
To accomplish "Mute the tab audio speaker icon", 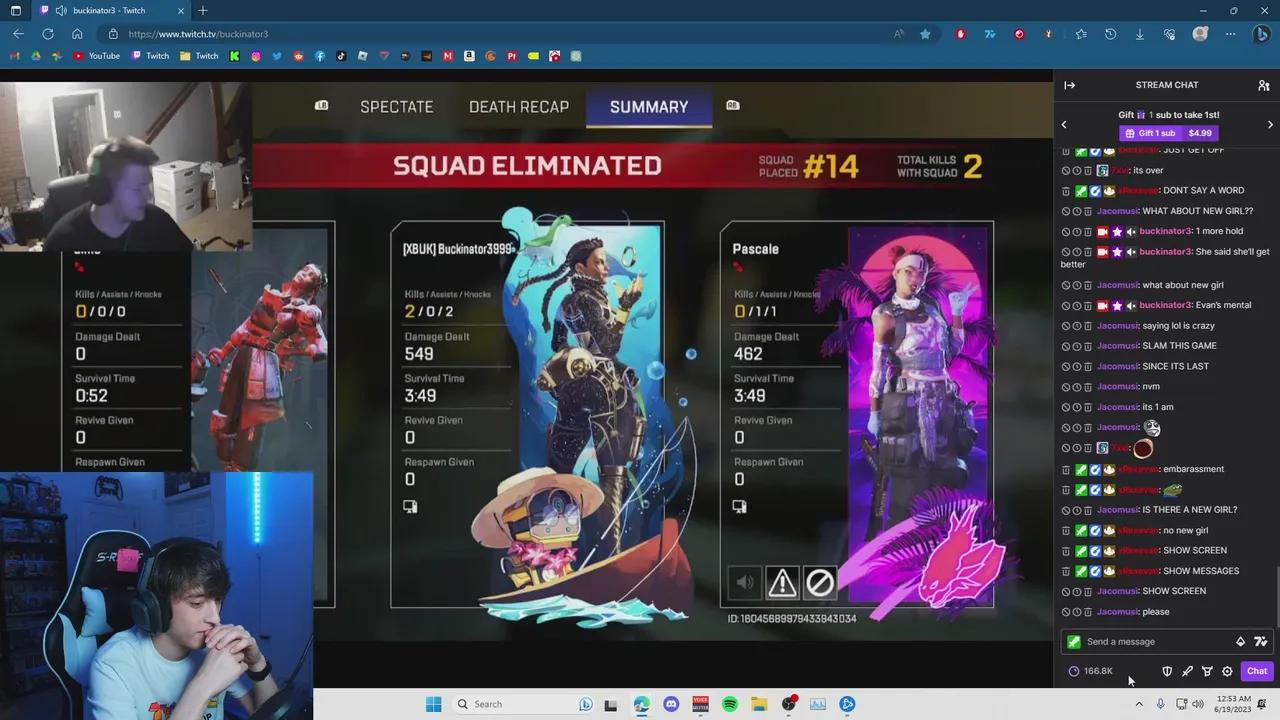I will tap(61, 10).
